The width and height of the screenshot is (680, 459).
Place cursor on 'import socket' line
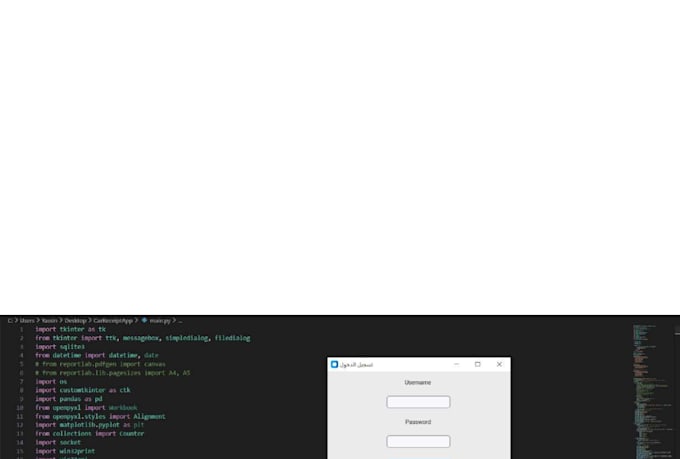(x=58, y=442)
